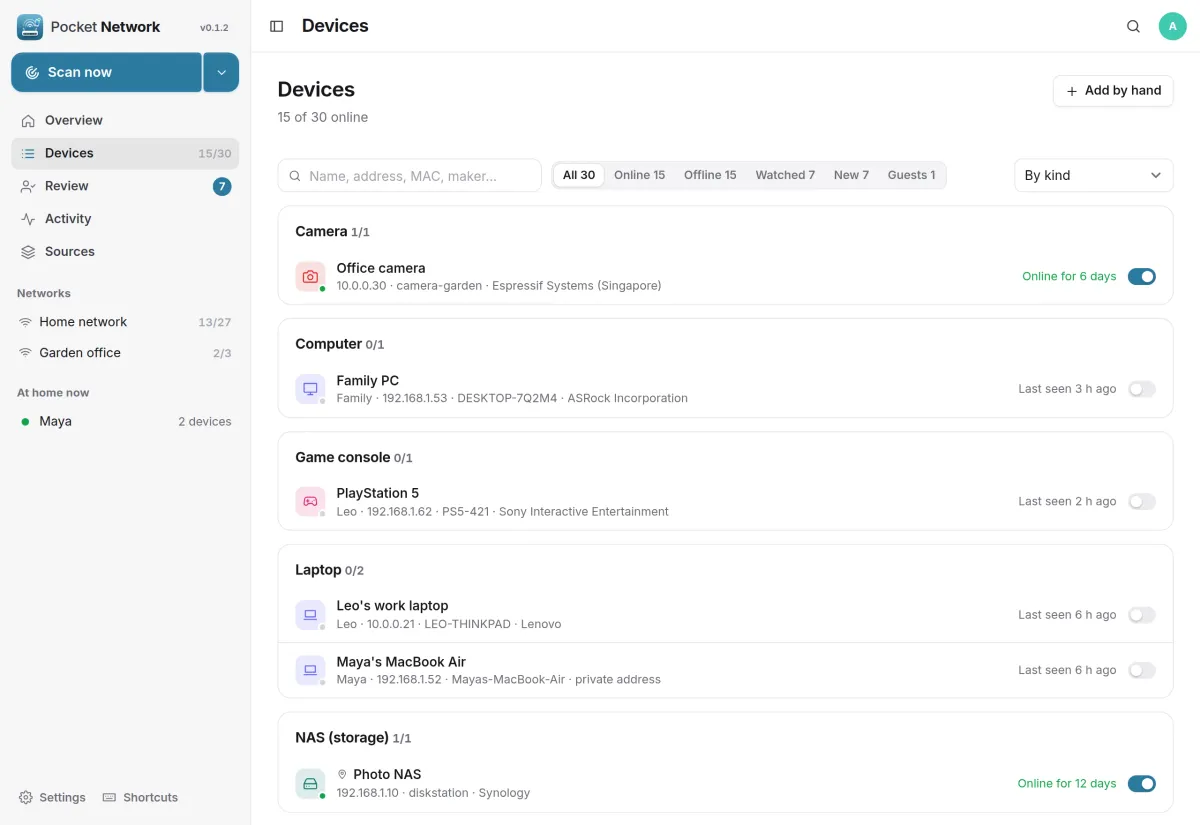The width and height of the screenshot is (1200, 825).
Task: Click the Photo NAS storage icon
Action: 310,783
